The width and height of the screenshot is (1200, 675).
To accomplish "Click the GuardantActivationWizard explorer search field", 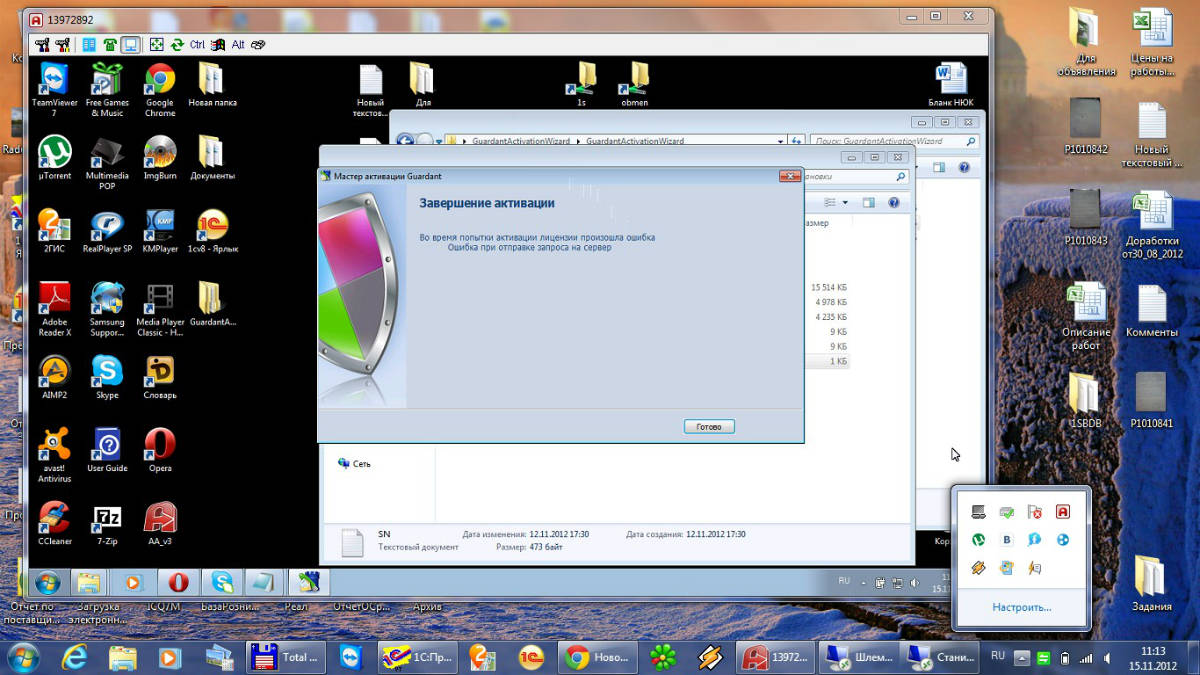I will point(888,142).
